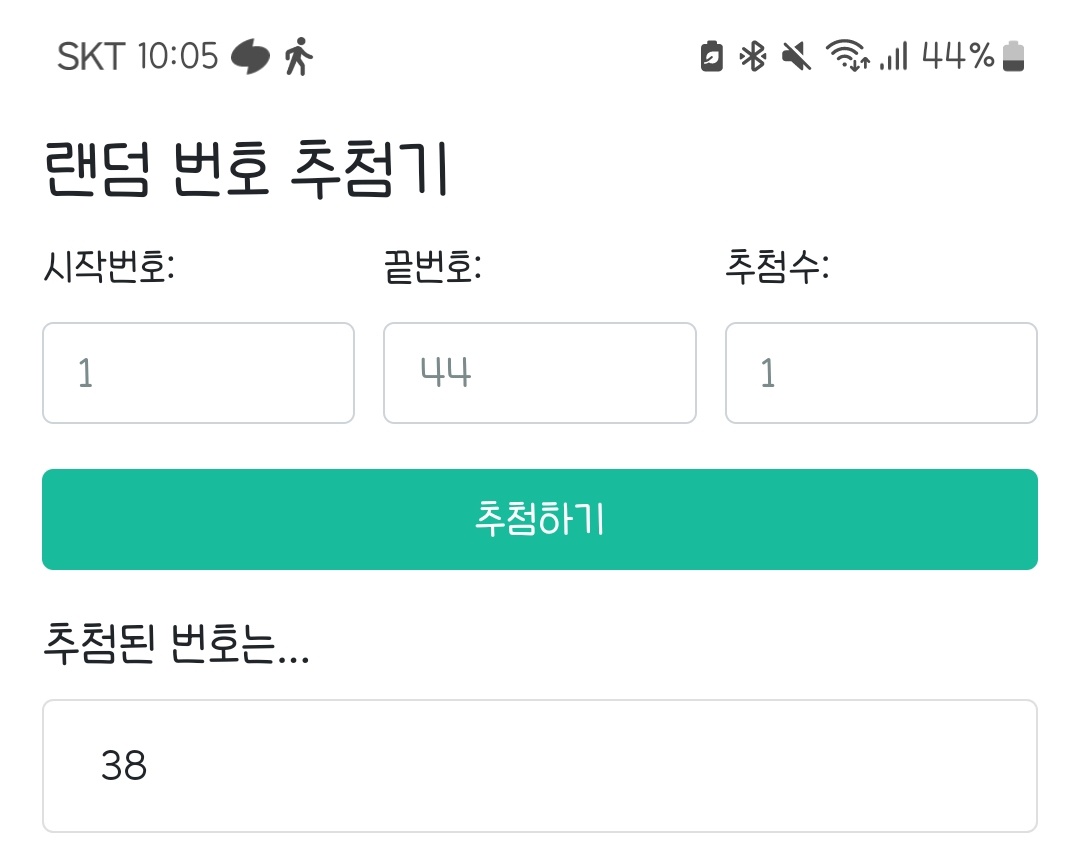Tap the muted sound icon
The height and width of the screenshot is (860, 1076).
point(796,57)
